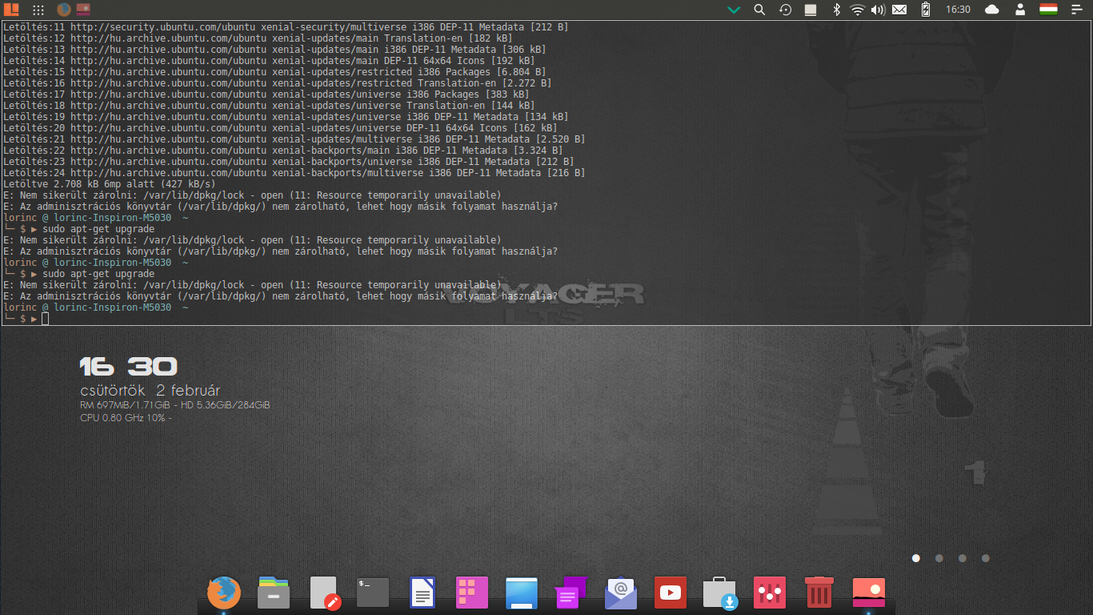Open the blue window desktop icon in dock
The image size is (1093, 615).
(x=521, y=593)
